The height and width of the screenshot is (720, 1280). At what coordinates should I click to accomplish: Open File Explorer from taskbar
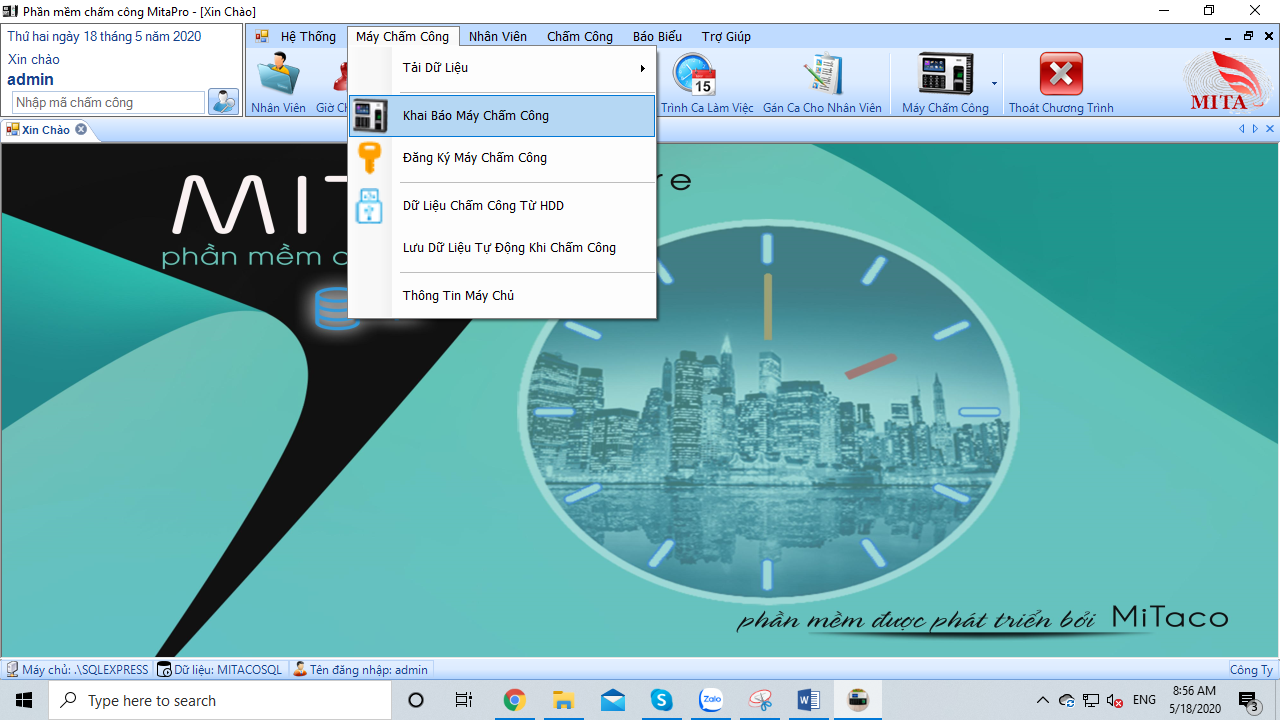tap(563, 700)
